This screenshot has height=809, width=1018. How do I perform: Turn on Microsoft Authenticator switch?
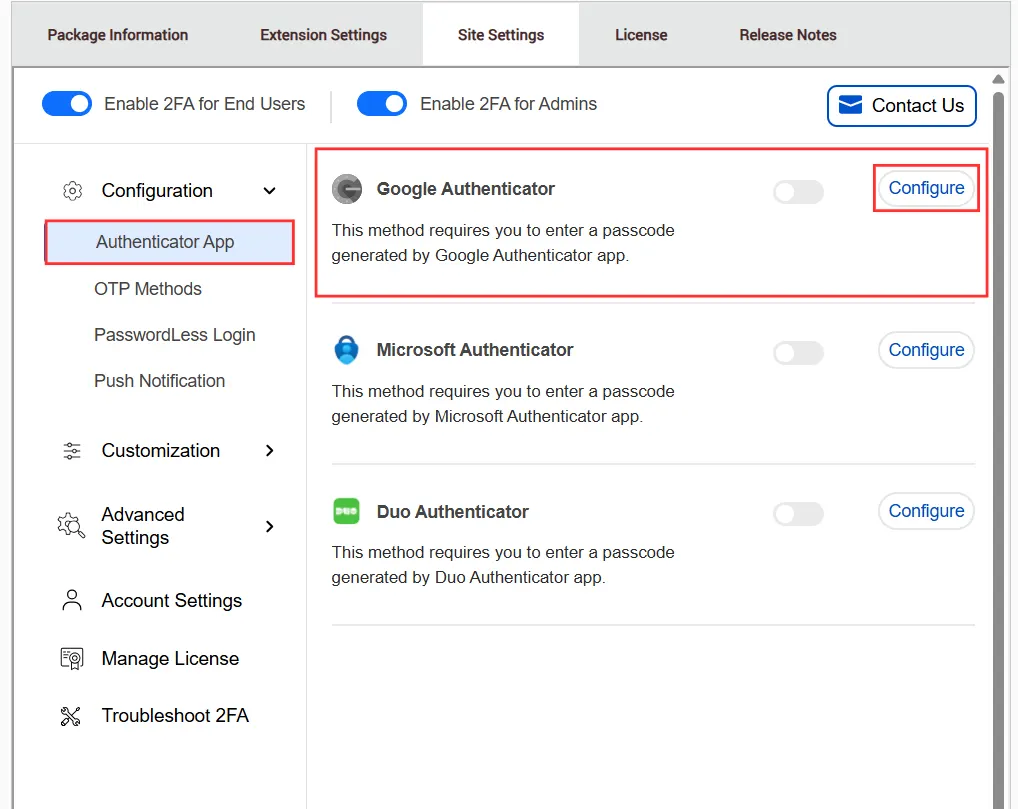[x=798, y=352]
